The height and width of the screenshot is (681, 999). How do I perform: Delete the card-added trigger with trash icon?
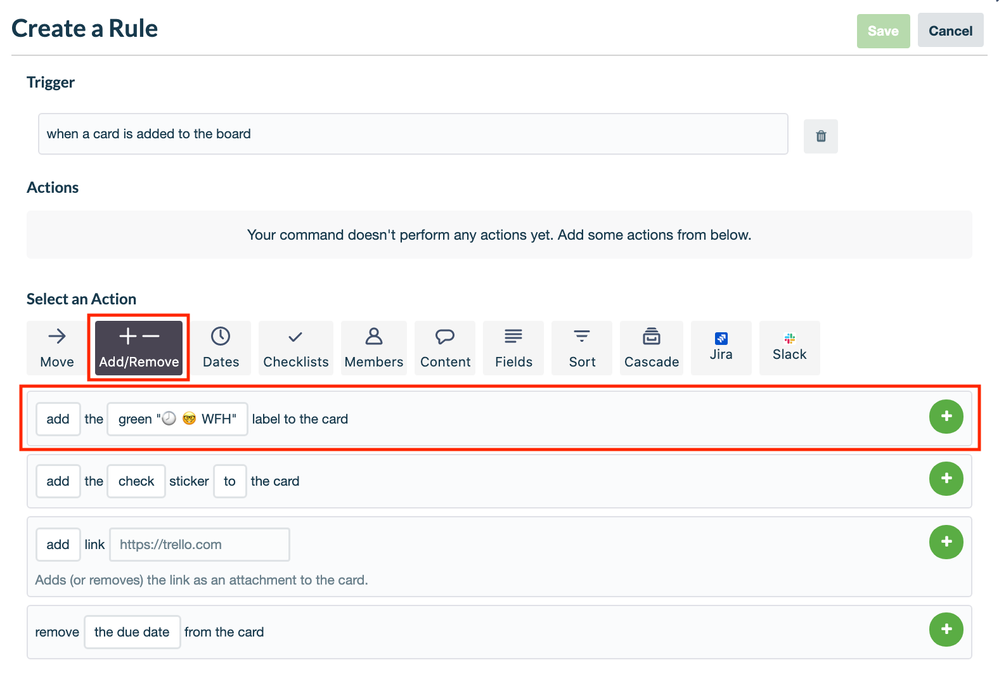click(x=820, y=135)
